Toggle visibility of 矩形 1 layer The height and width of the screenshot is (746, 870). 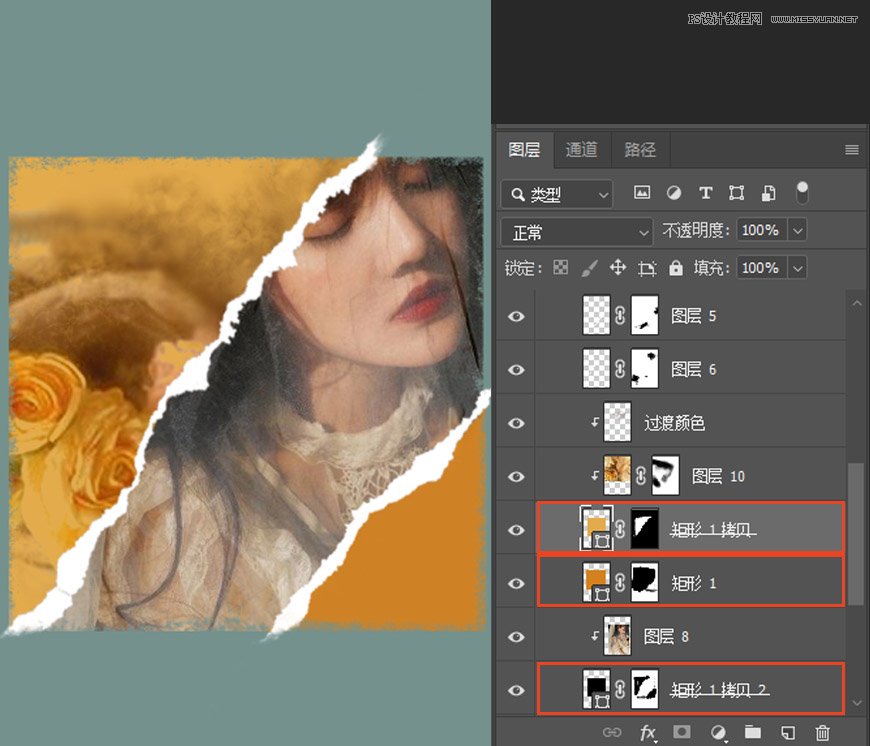[515, 581]
